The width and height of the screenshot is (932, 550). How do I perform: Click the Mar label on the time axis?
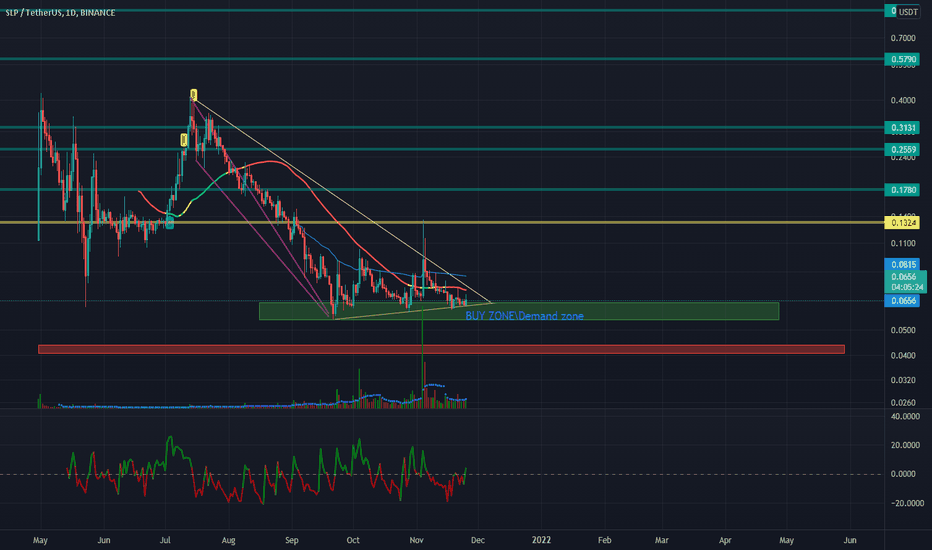tap(662, 540)
